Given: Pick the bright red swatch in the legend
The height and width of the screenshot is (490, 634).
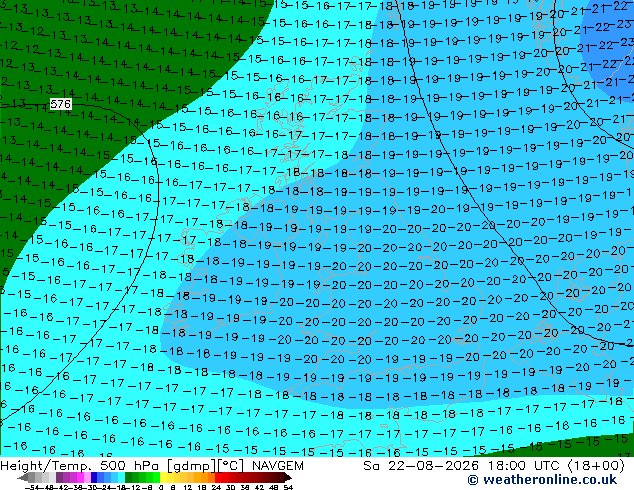Looking at the screenshot, I should [x=218, y=478].
